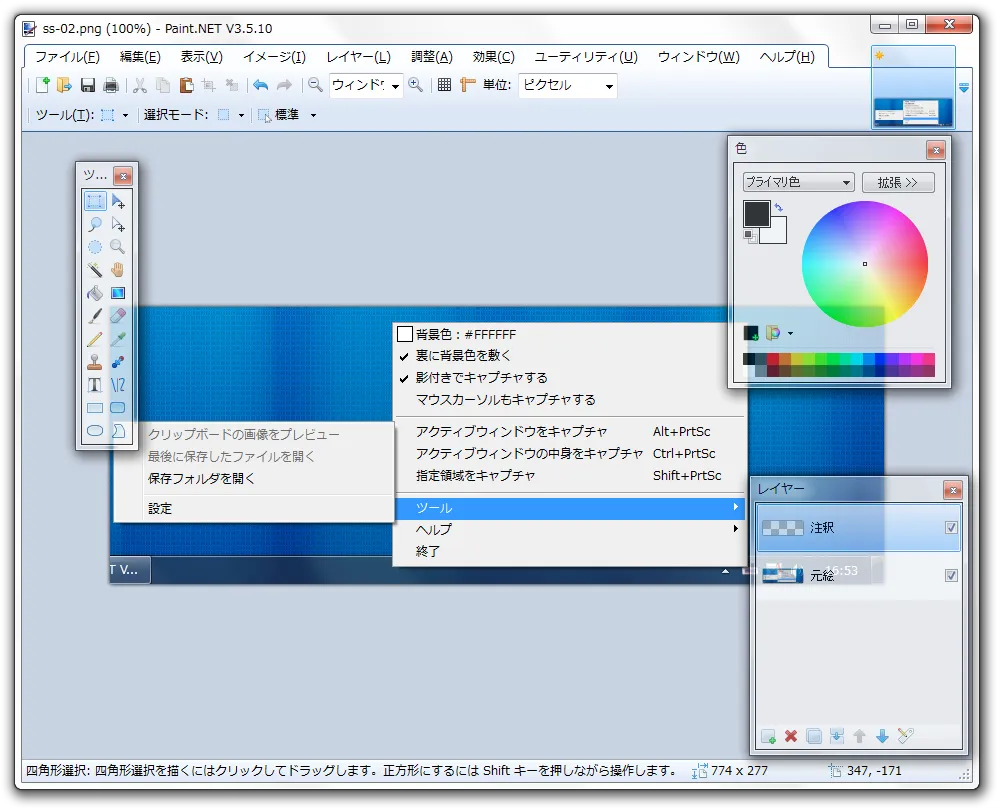The image size is (998, 808).
Task: Open the レイヤー menu
Action: (x=356, y=57)
